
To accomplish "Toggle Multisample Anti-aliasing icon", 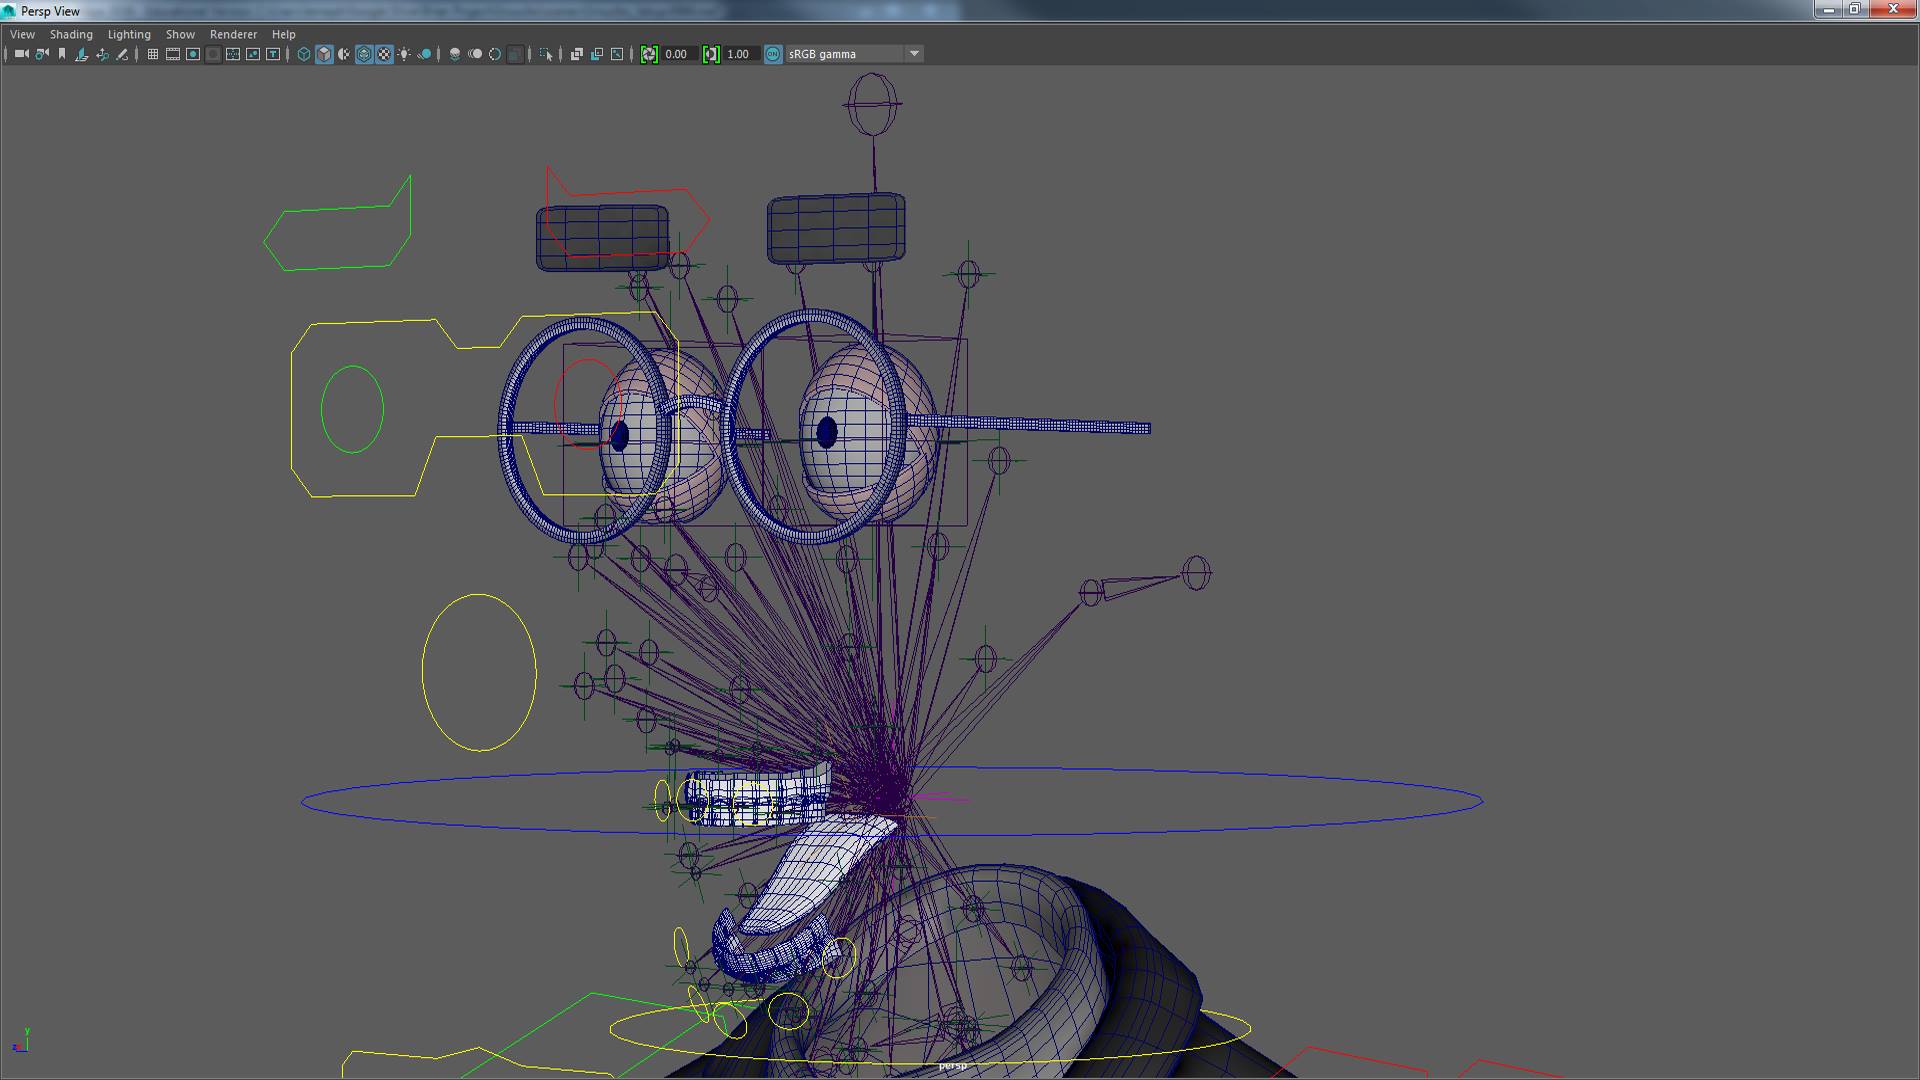I will point(495,54).
